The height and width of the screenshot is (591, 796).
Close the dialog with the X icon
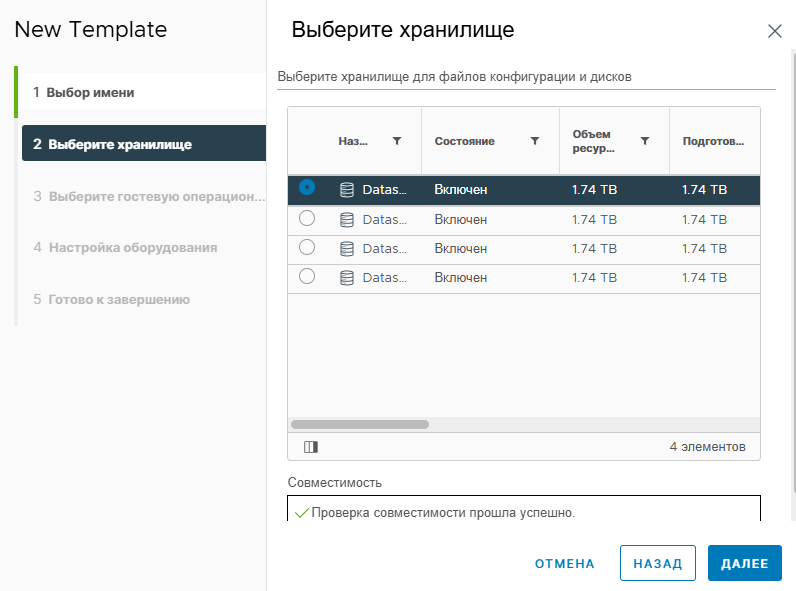point(774,31)
